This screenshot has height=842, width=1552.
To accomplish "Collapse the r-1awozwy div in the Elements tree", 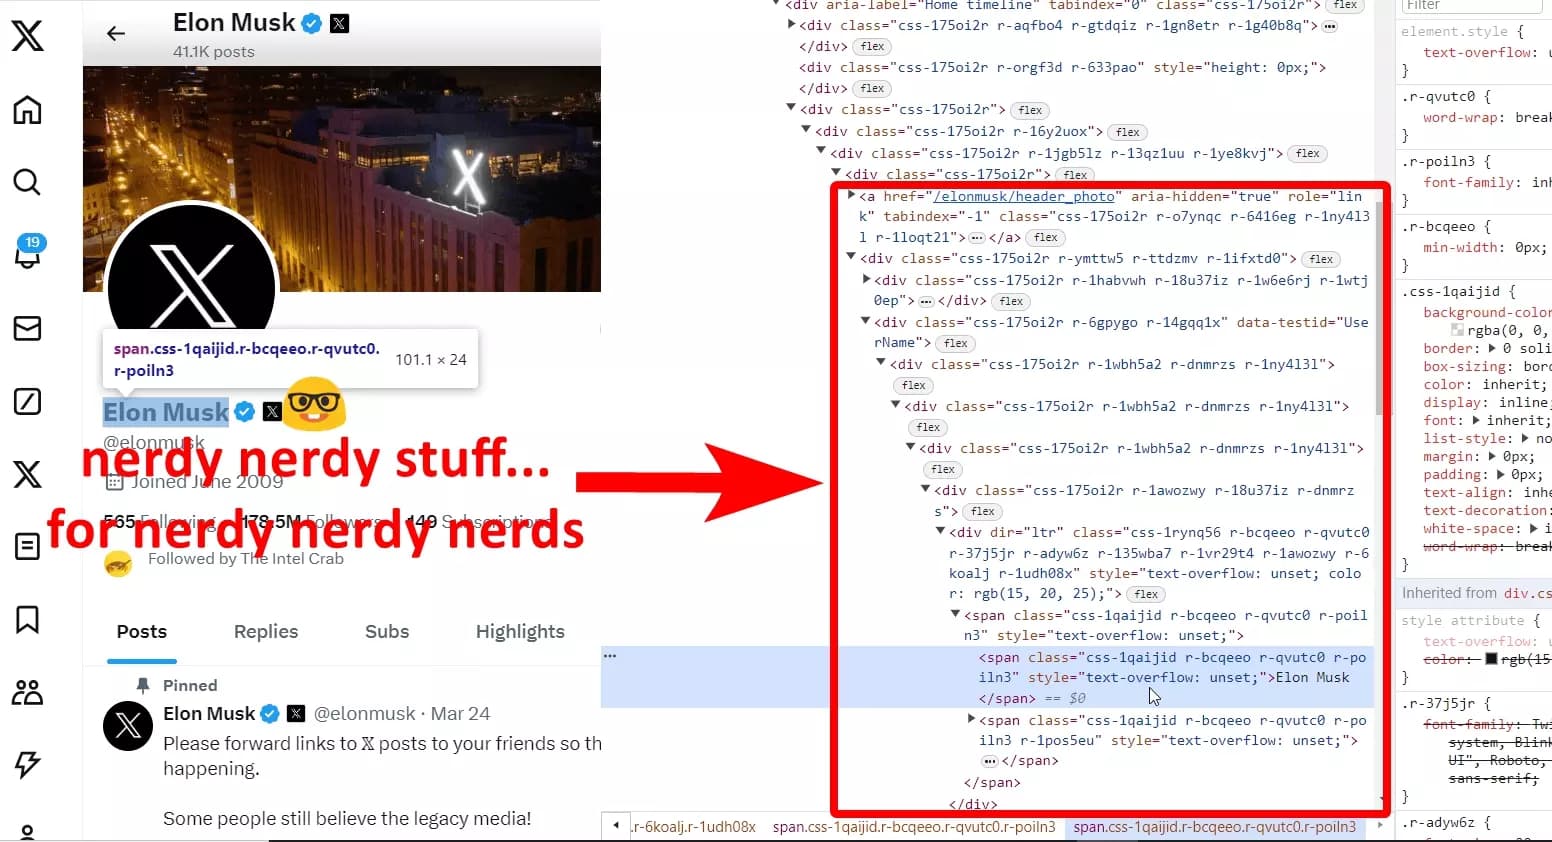I will click(x=924, y=489).
